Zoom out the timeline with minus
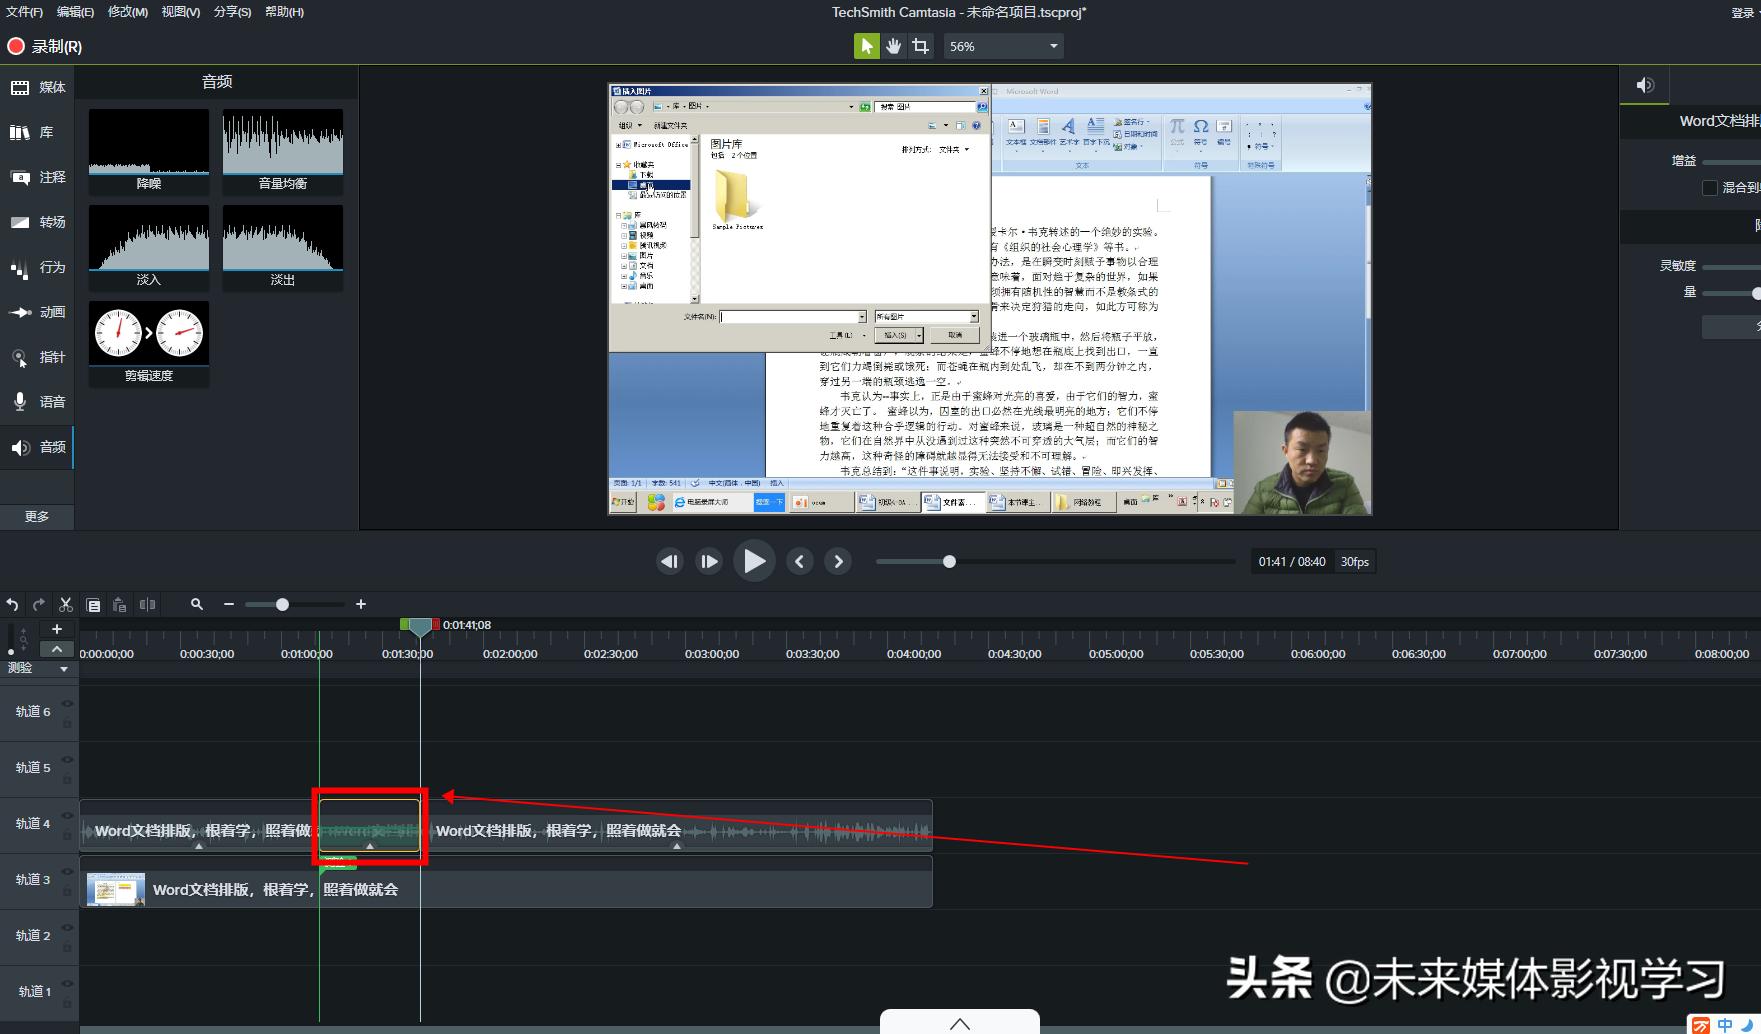The height and width of the screenshot is (1034, 1761). point(229,604)
